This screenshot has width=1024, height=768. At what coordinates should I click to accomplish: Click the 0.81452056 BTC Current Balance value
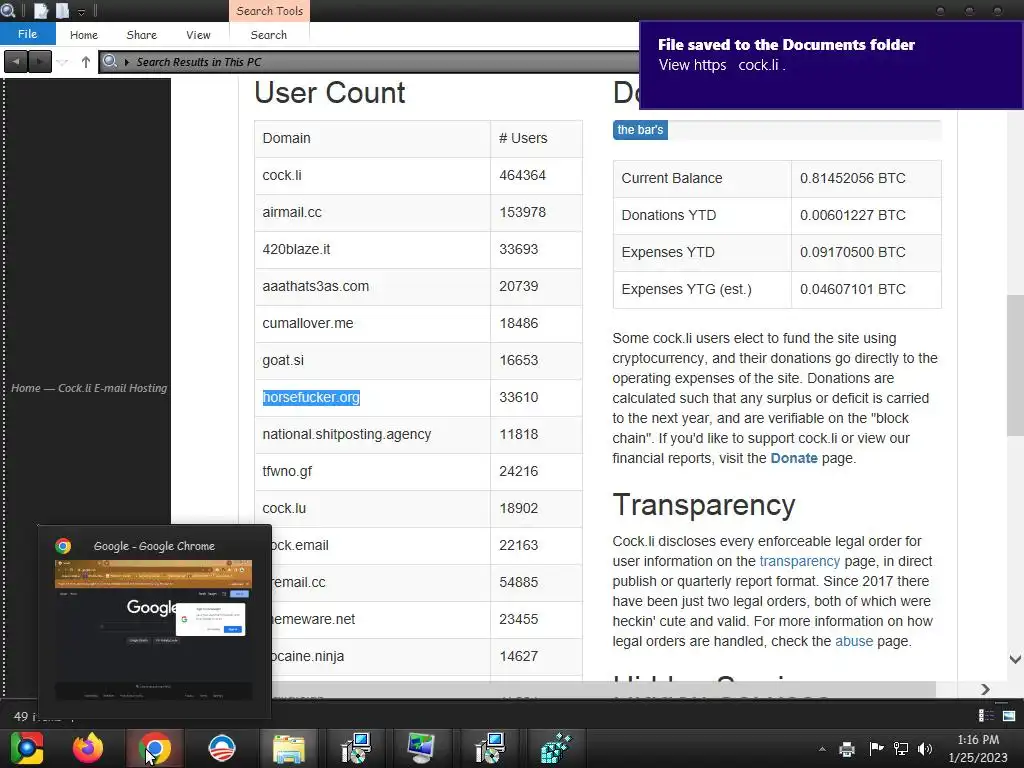point(852,178)
